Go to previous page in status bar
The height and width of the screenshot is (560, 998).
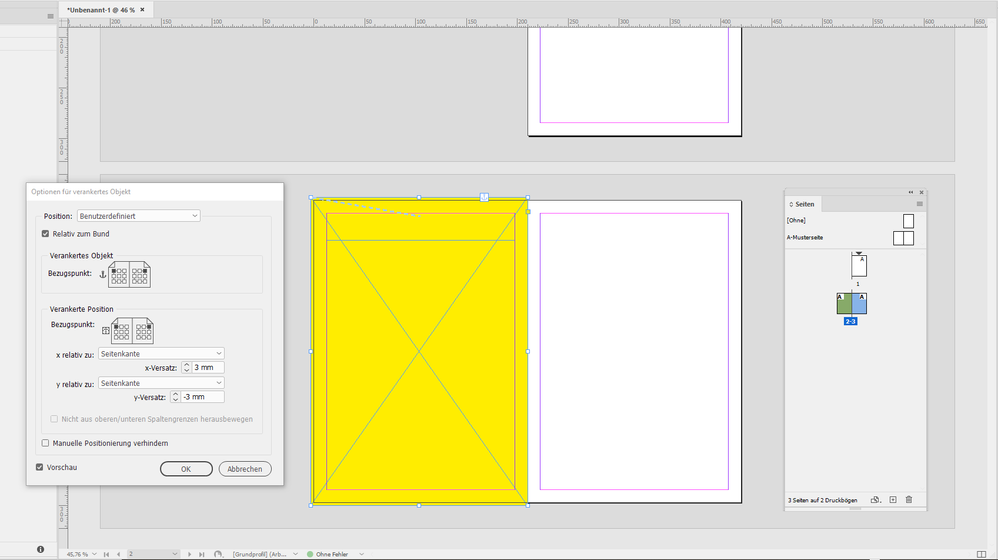click(x=118, y=554)
